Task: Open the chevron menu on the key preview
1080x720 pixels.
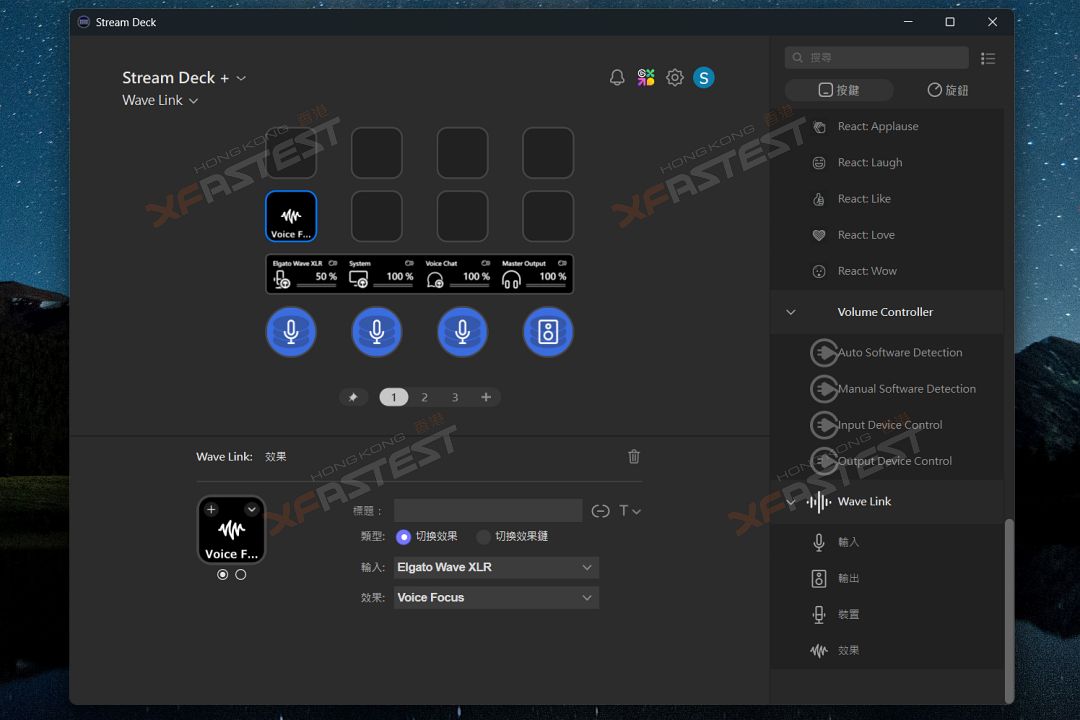Action: pos(251,509)
